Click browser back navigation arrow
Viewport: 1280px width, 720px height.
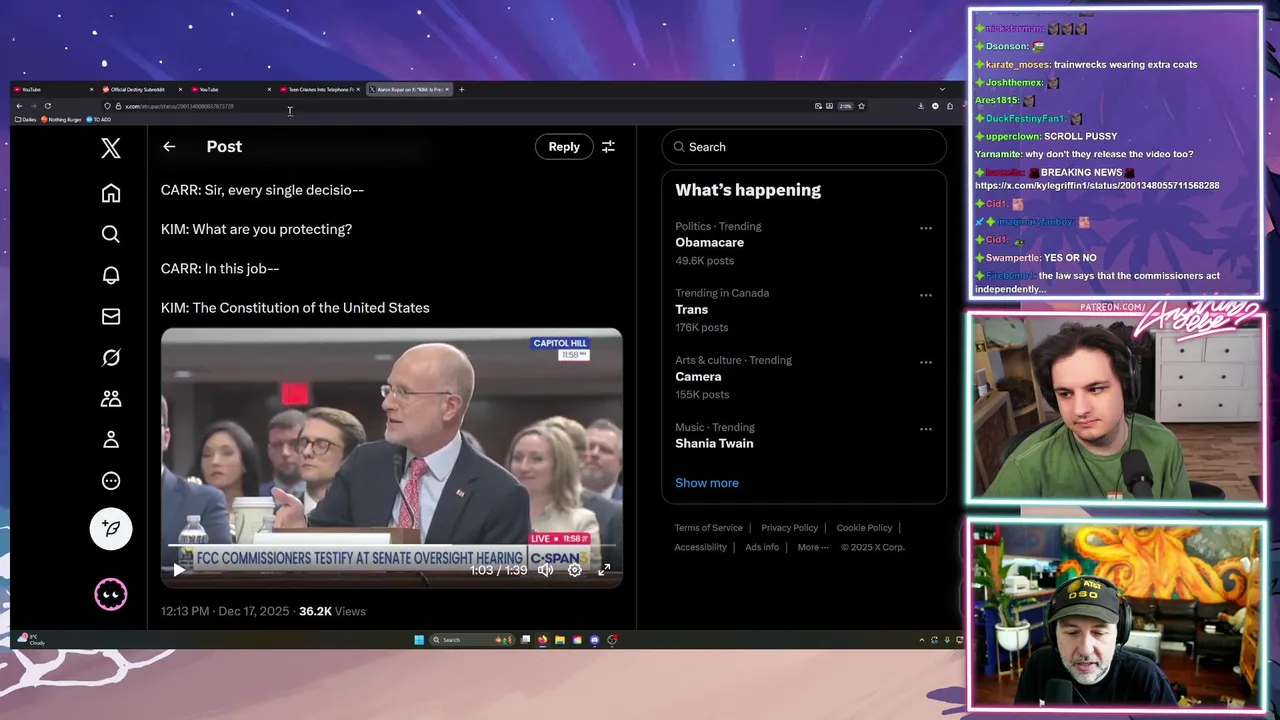pos(19,106)
